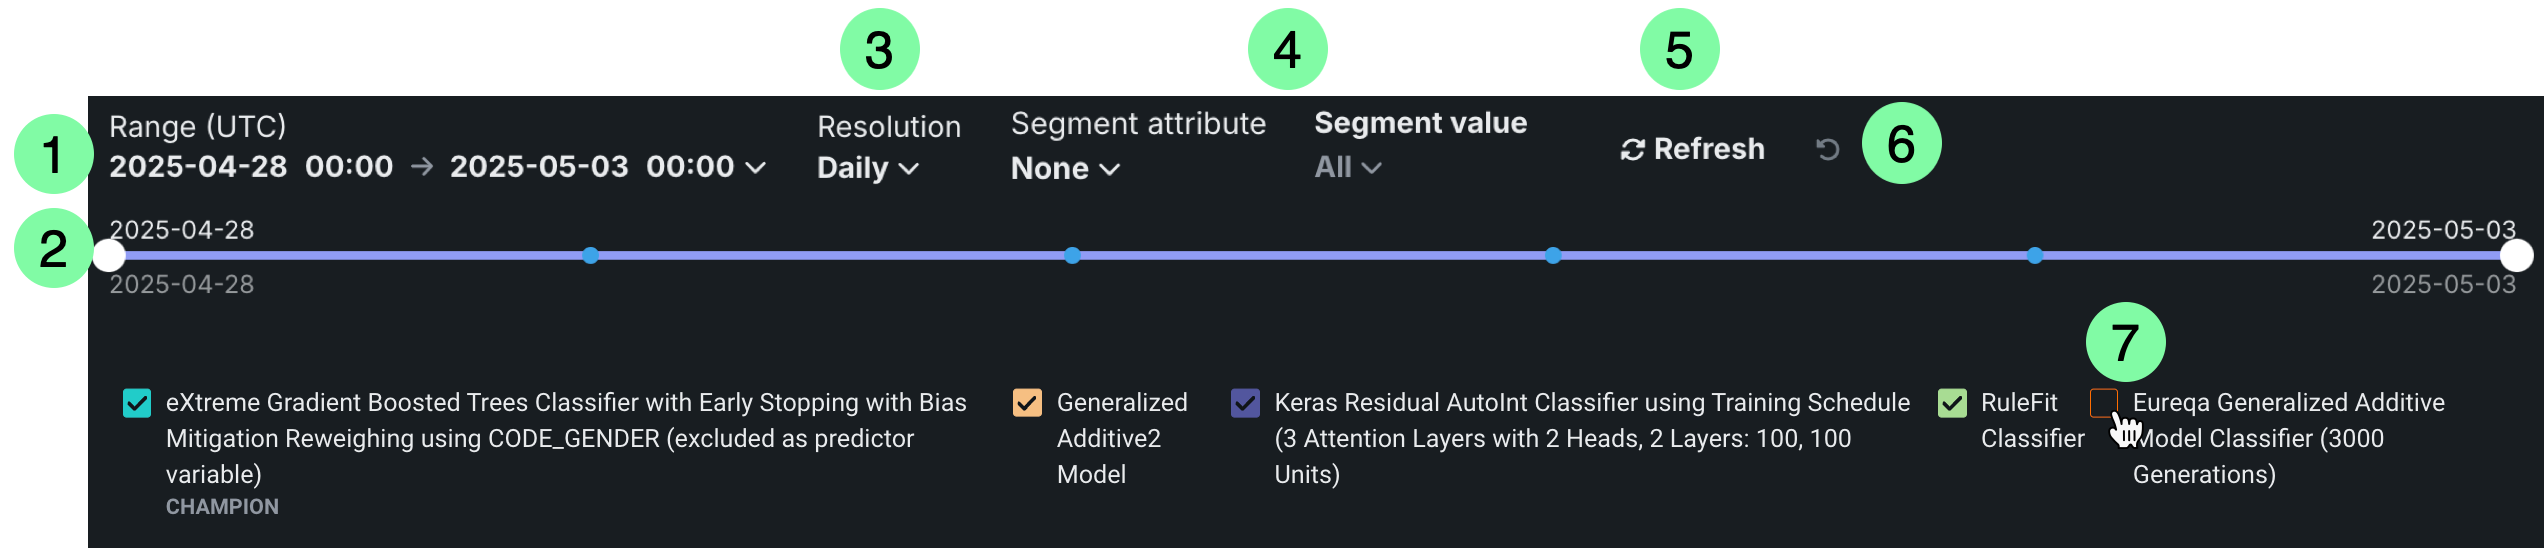The height and width of the screenshot is (548, 2544).
Task: Click the green number 7 callout badge
Action: point(2125,342)
